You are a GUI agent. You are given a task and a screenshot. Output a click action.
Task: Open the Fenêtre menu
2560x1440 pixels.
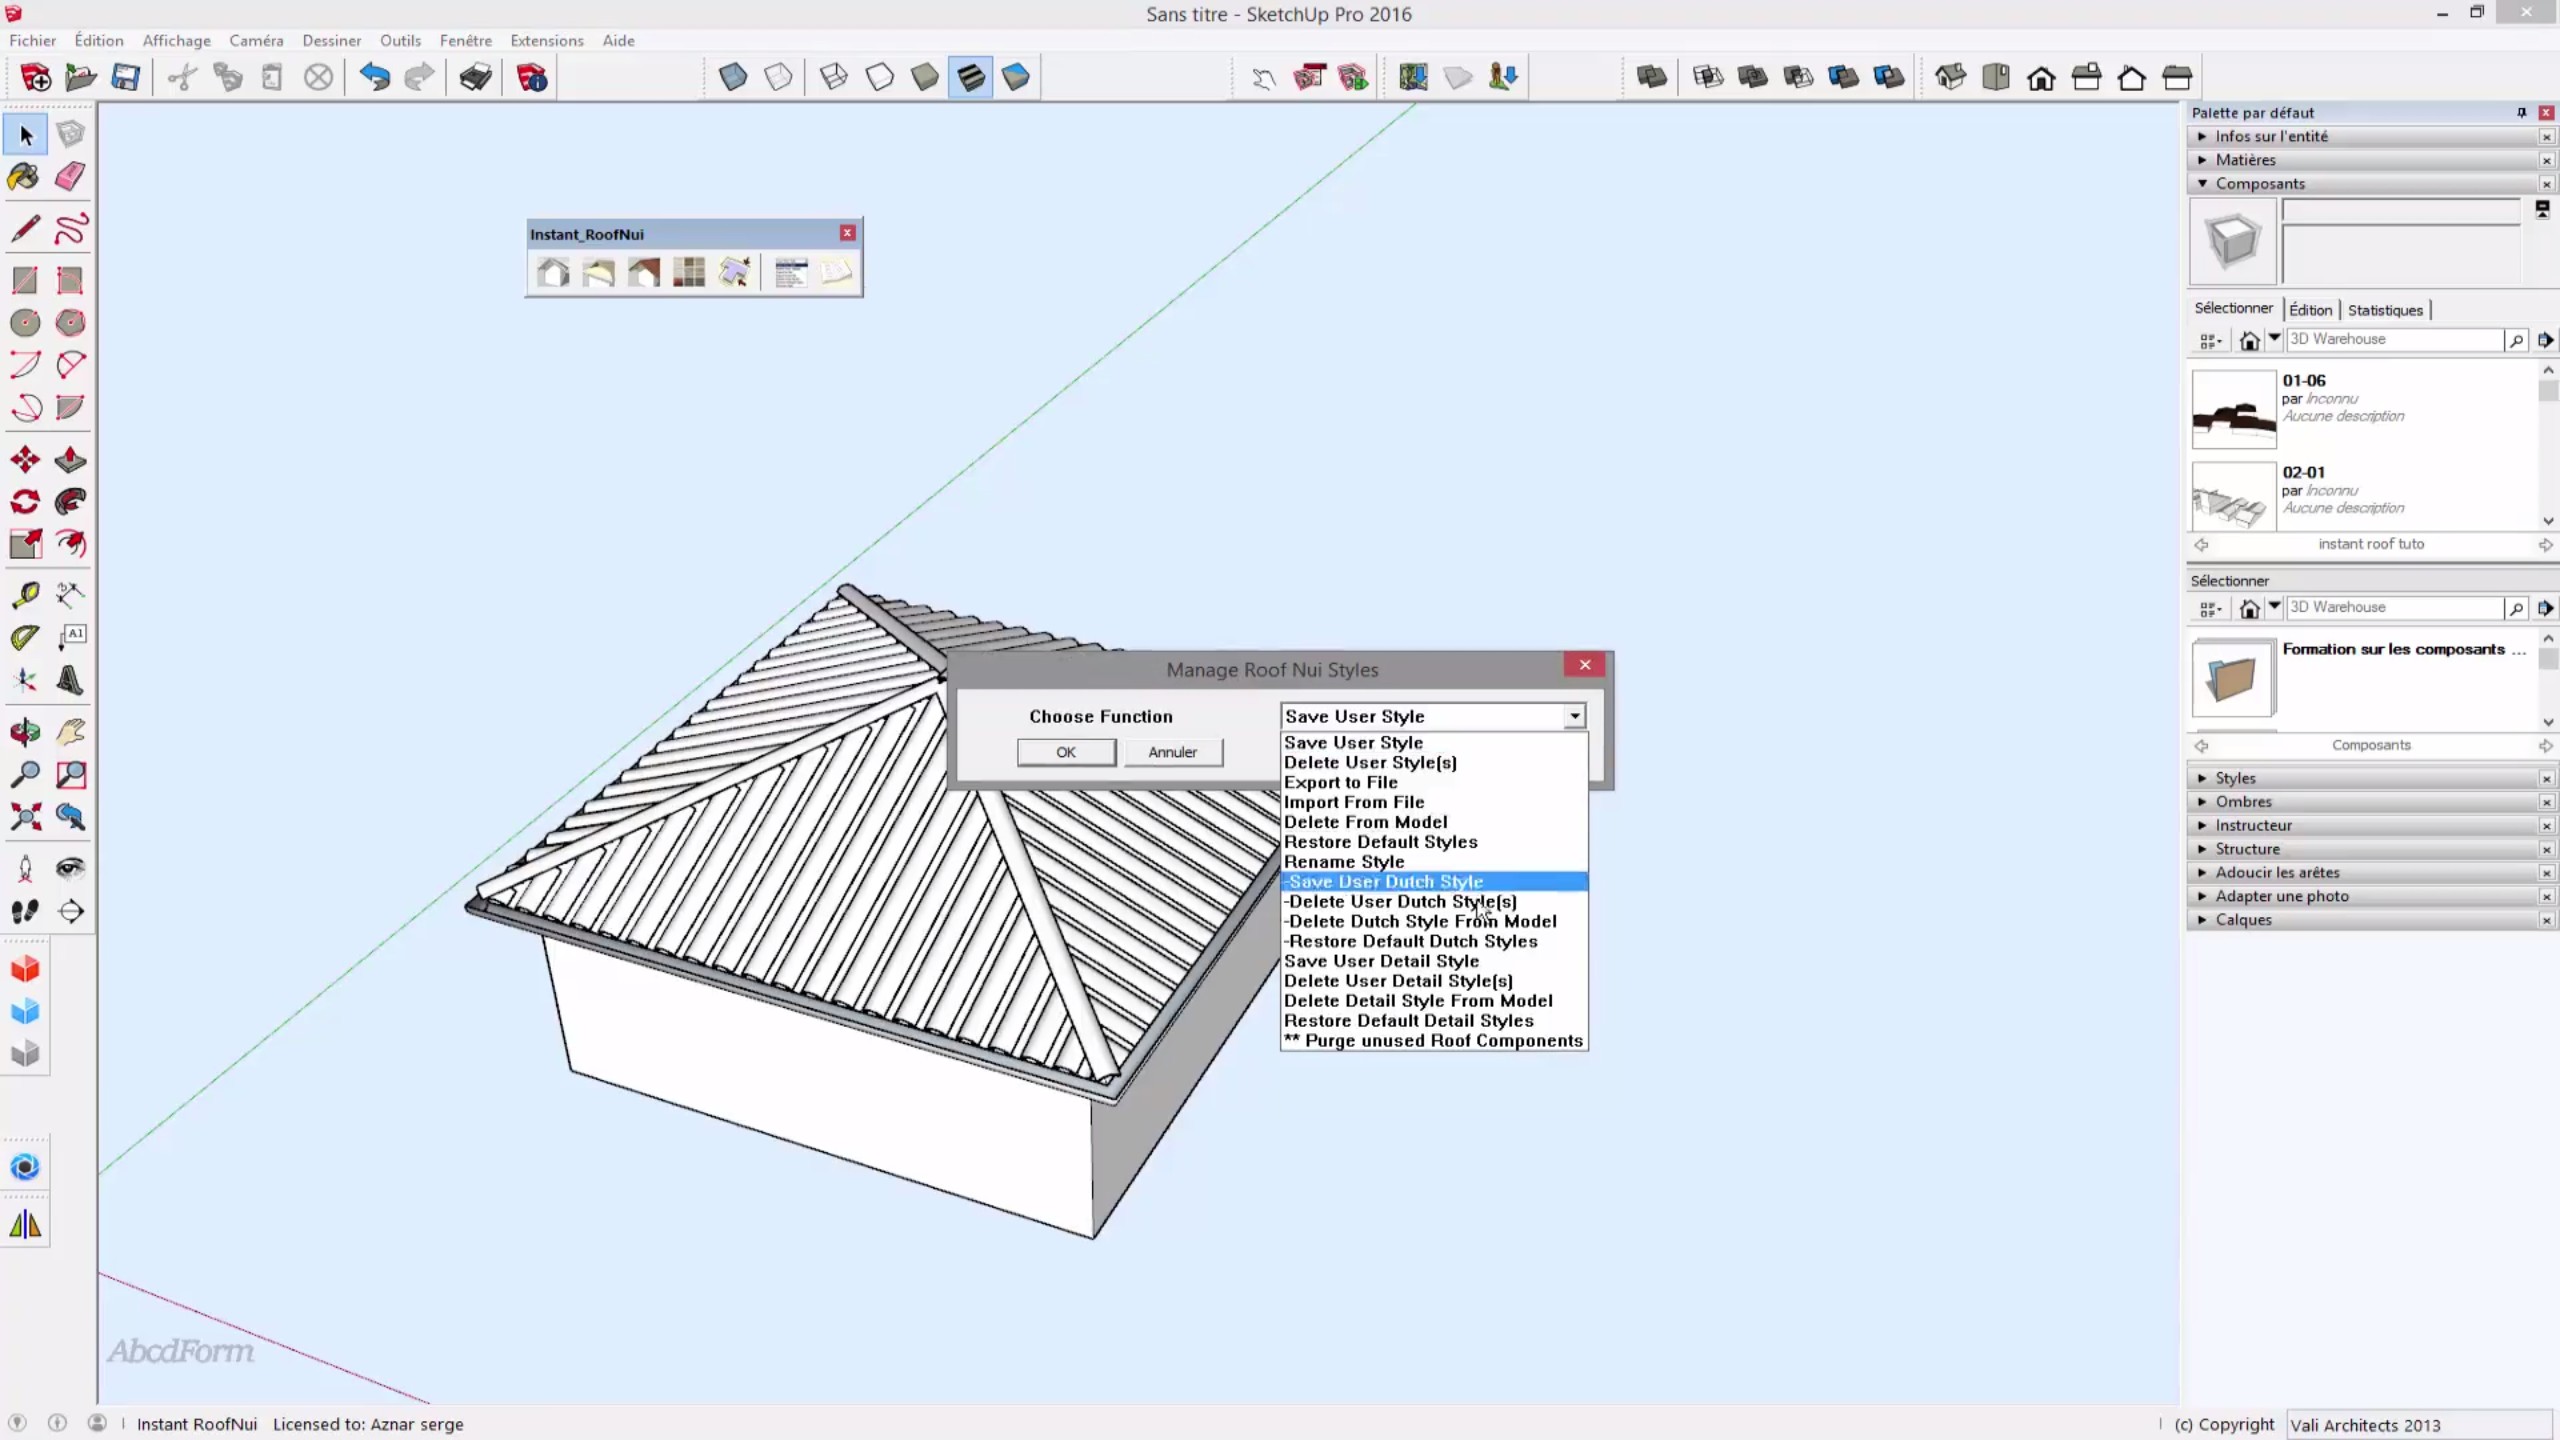click(x=466, y=40)
